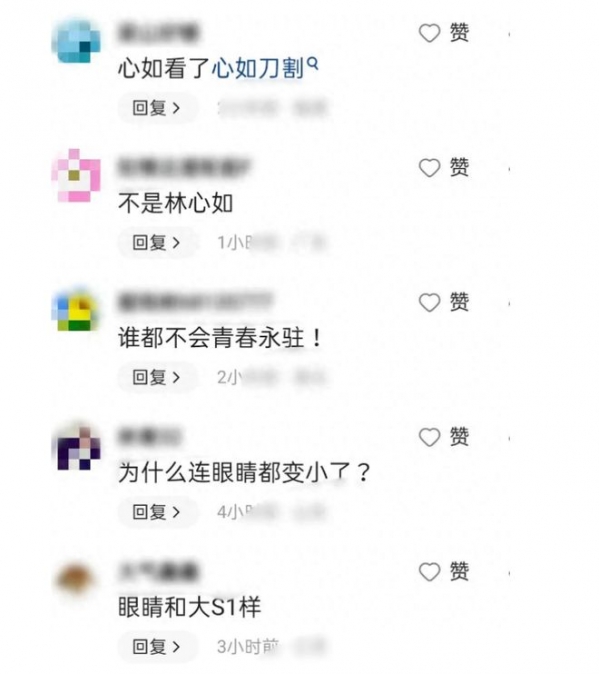Expand replies under '谁都不会青春永驻！'

[157, 377]
